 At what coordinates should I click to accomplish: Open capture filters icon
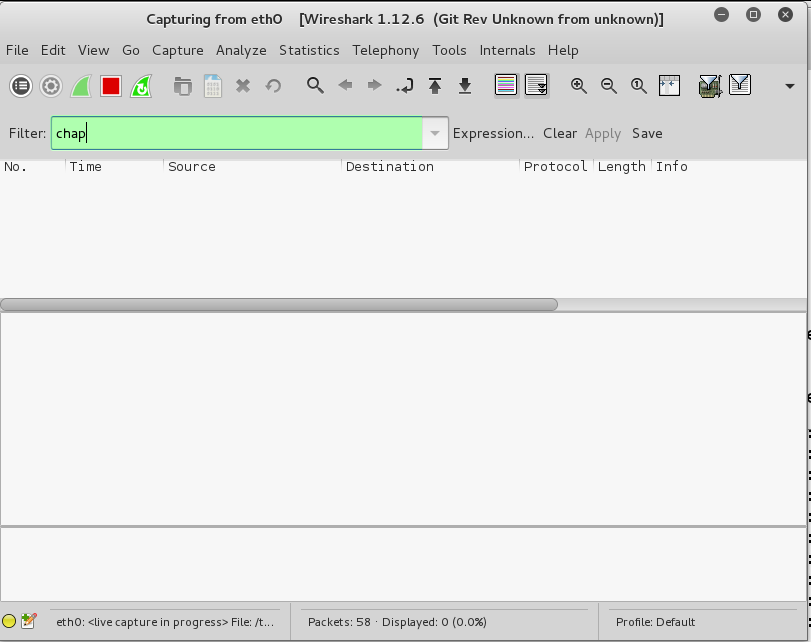tap(710, 85)
